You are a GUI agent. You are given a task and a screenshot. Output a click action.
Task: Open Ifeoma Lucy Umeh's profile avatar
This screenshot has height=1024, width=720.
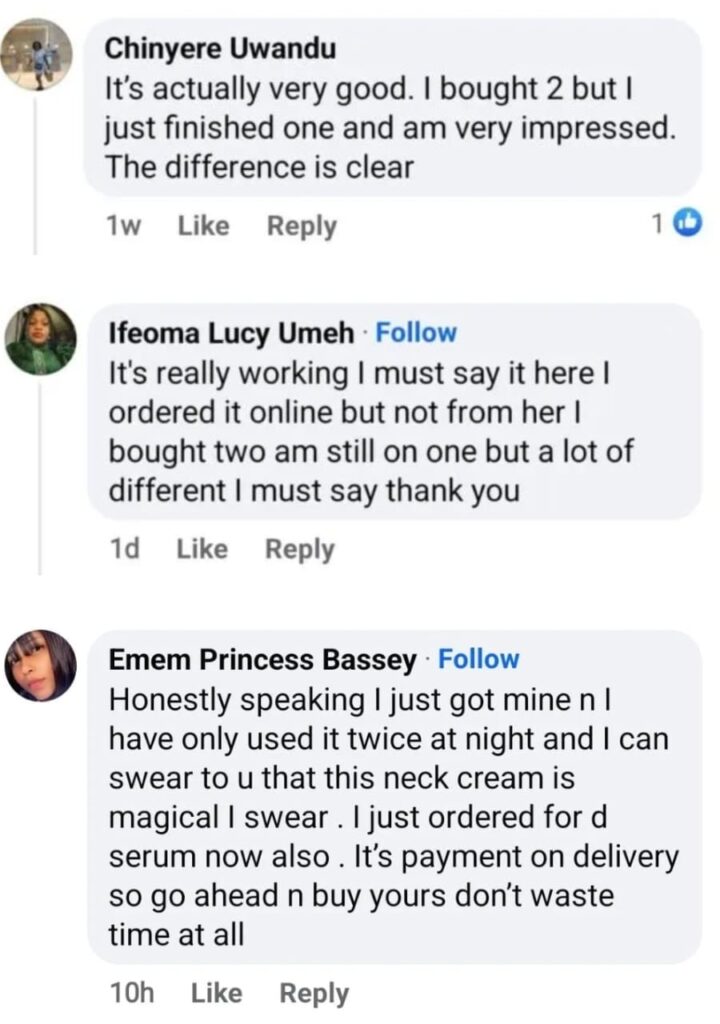pyautogui.click(x=40, y=339)
